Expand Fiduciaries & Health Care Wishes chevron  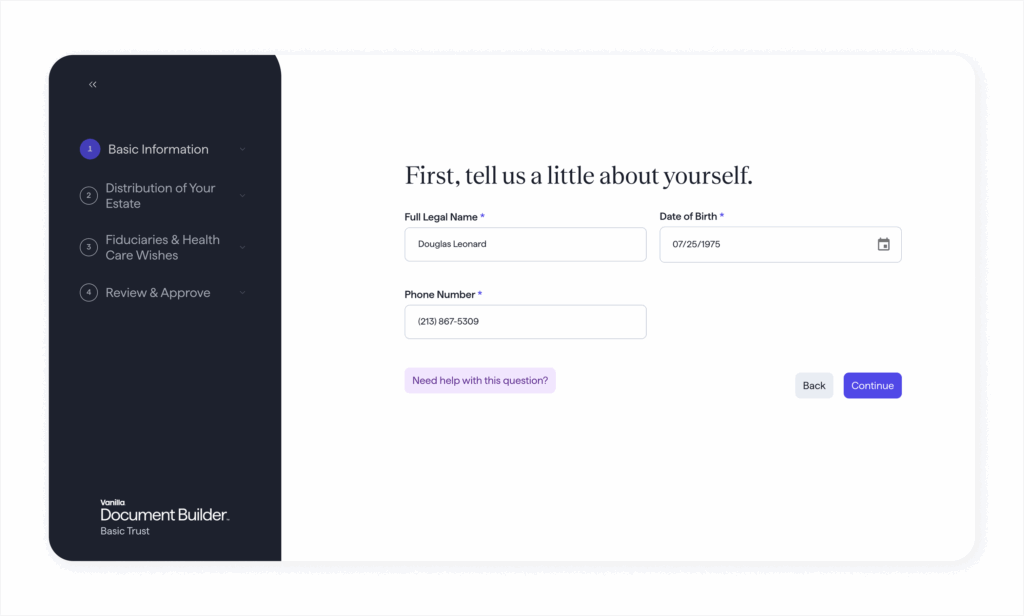click(242, 247)
